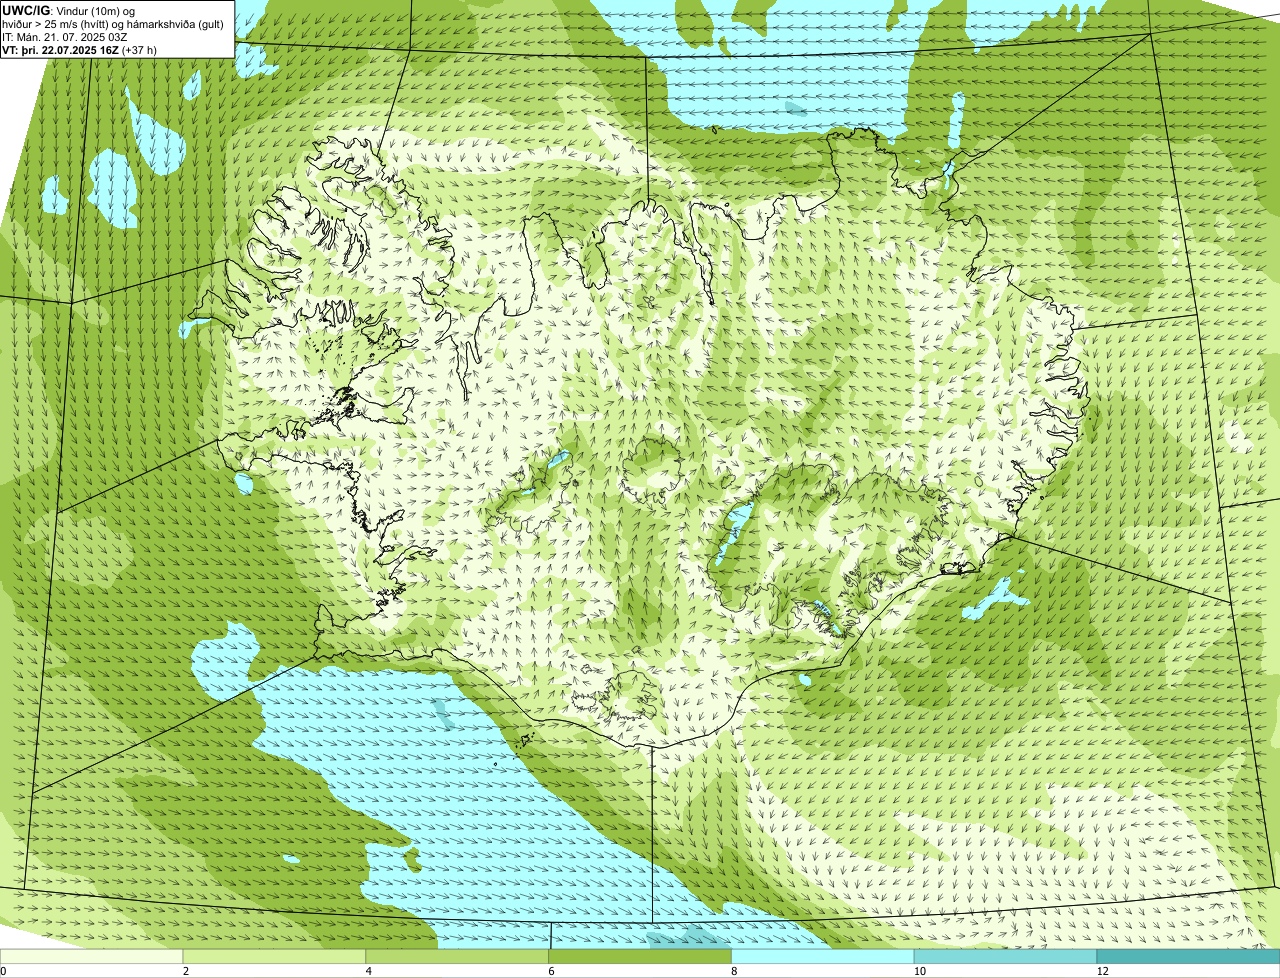Click the 'hviður > 25 m/s (hvítt)' line

click(113, 23)
